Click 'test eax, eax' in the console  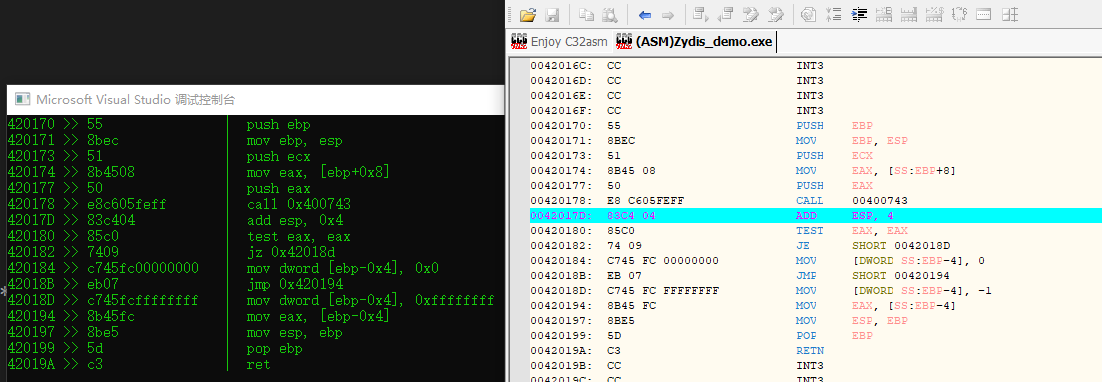click(298, 237)
